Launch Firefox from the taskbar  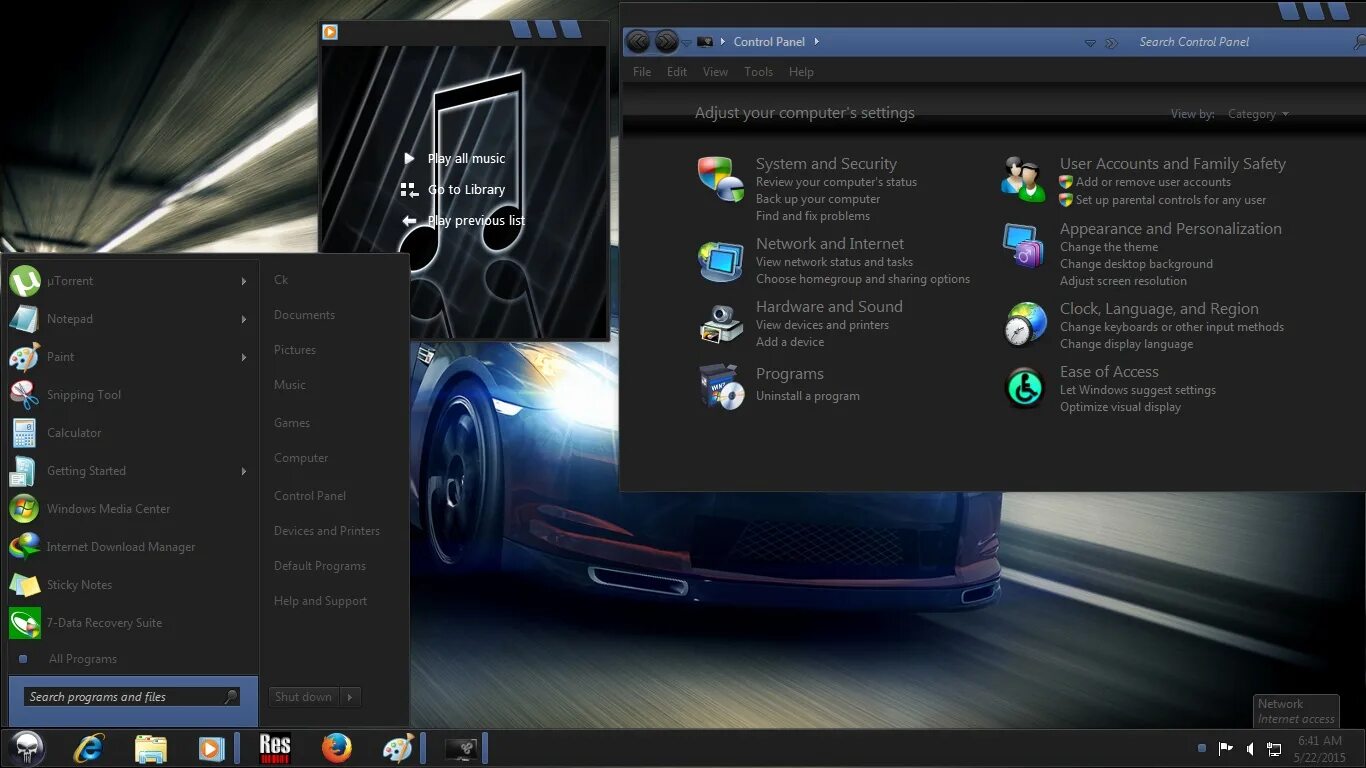[337, 748]
